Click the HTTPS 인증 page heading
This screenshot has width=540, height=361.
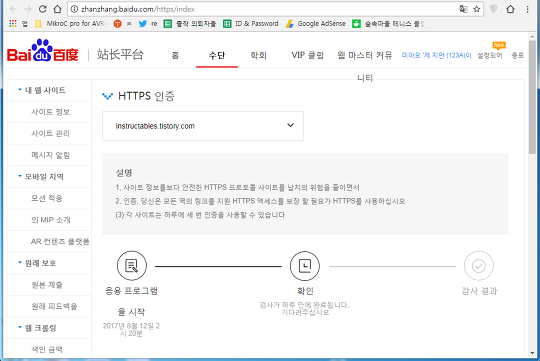click(146, 96)
